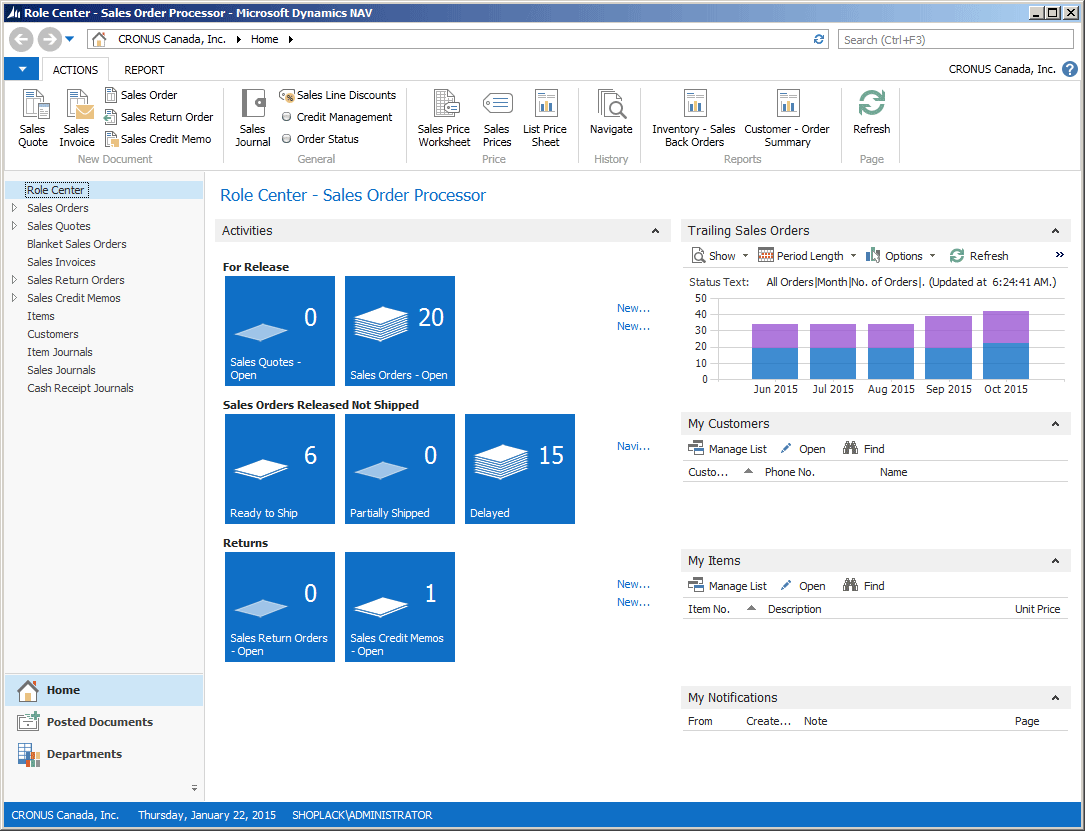Open the blue application menu dropdown
Screen dimensions: 1085x831
click(x=22, y=69)
